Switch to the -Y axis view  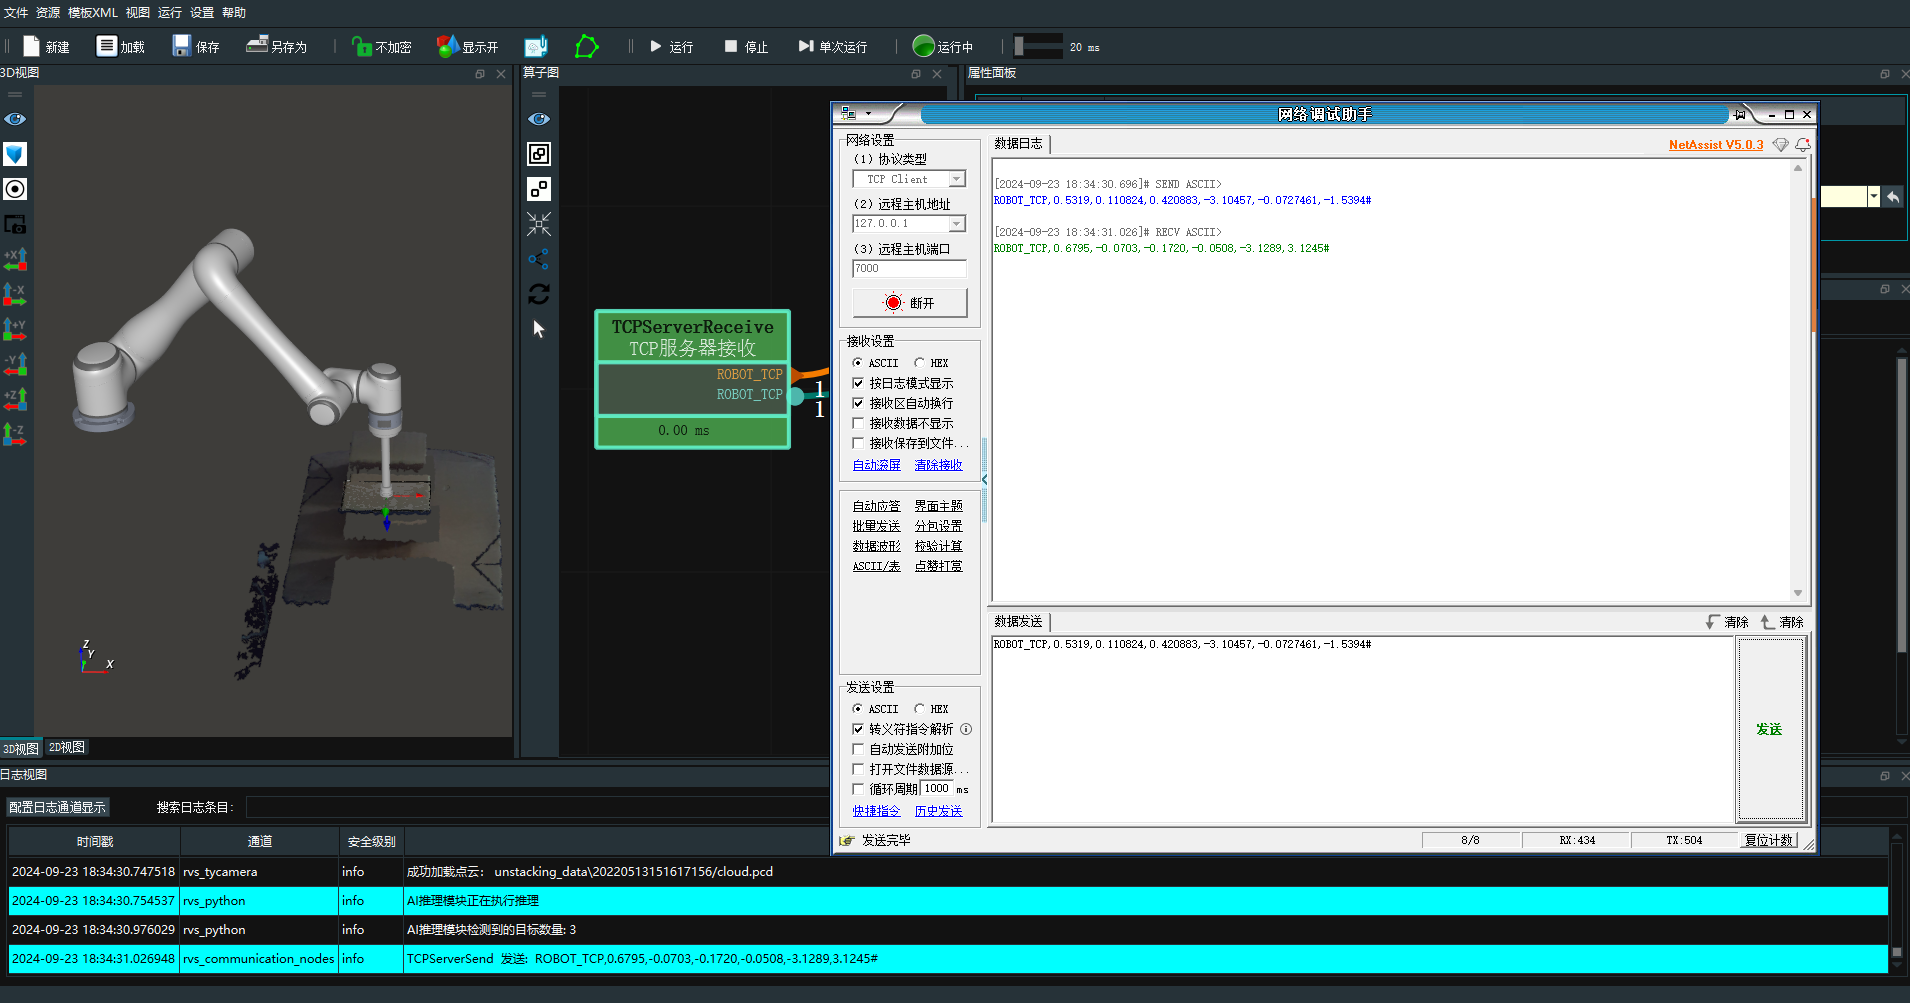click(15, 364)
